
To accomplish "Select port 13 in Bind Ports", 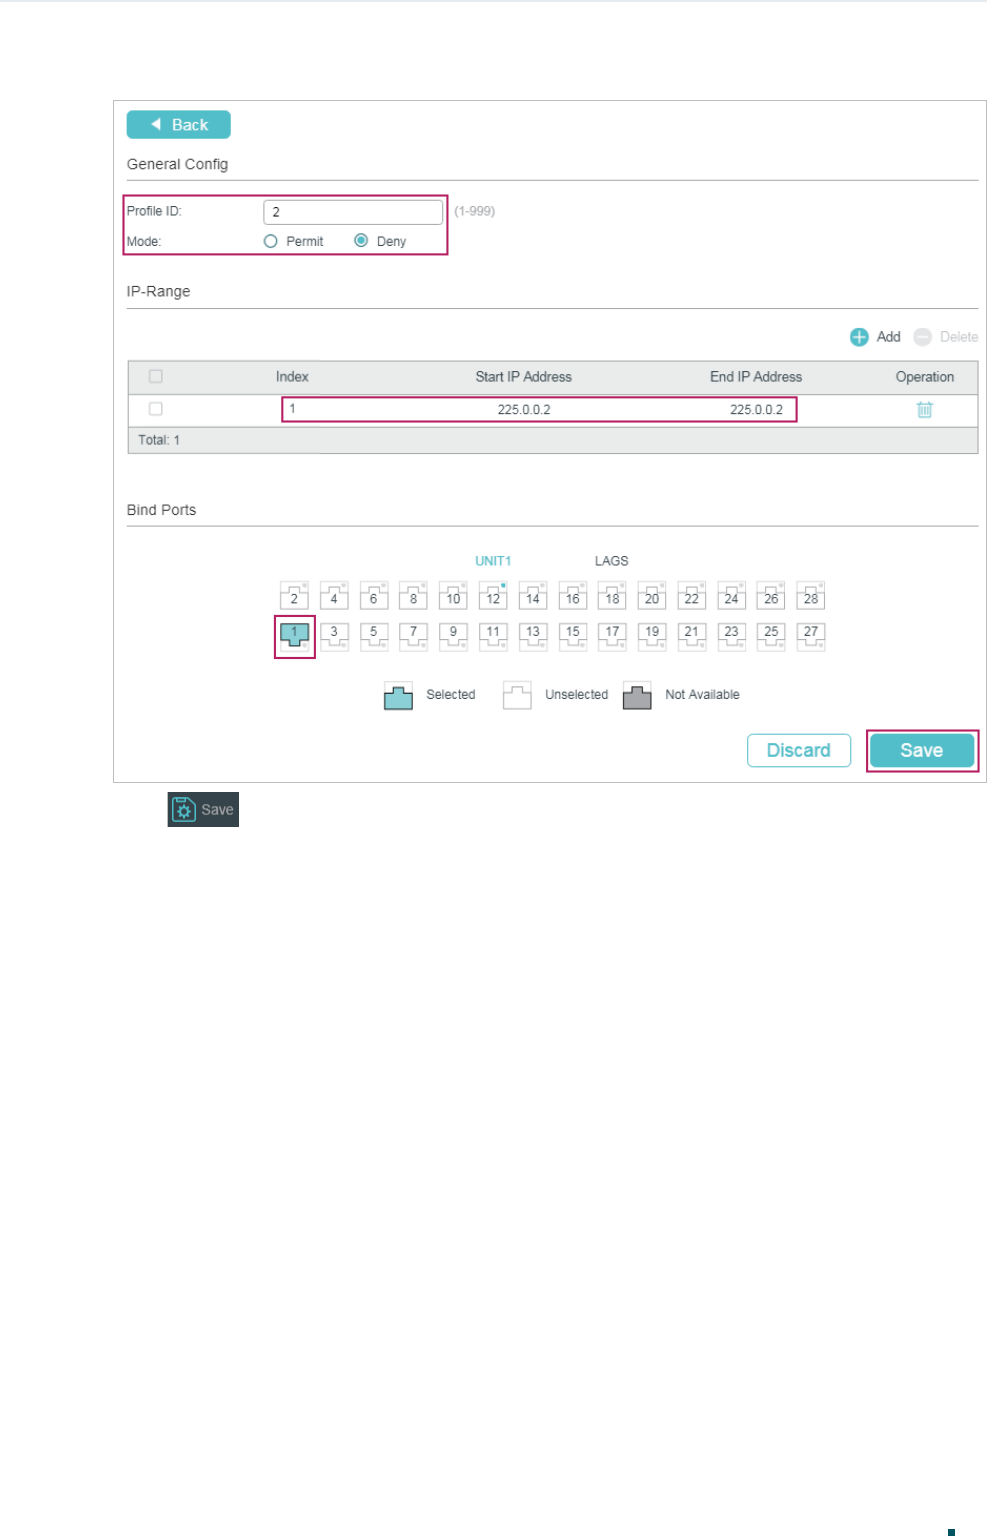I will 533,635.
